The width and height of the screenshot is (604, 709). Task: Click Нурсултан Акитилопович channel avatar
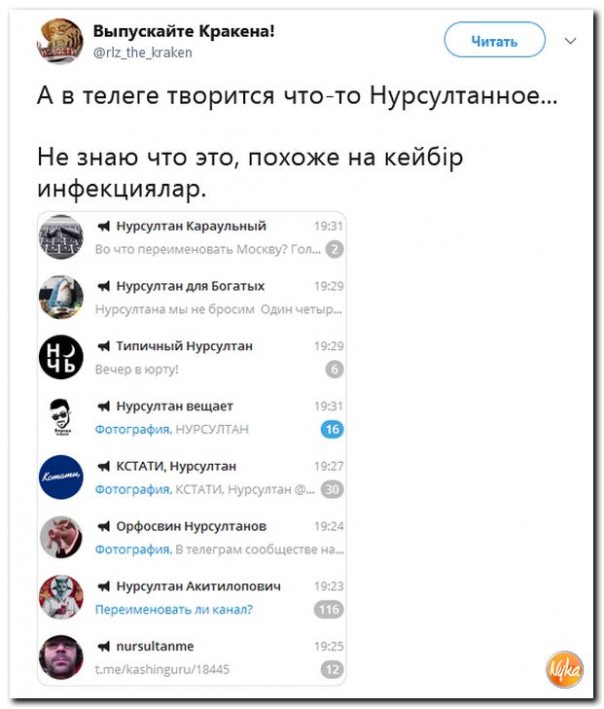pyautogui.click(x=61, y=597)
